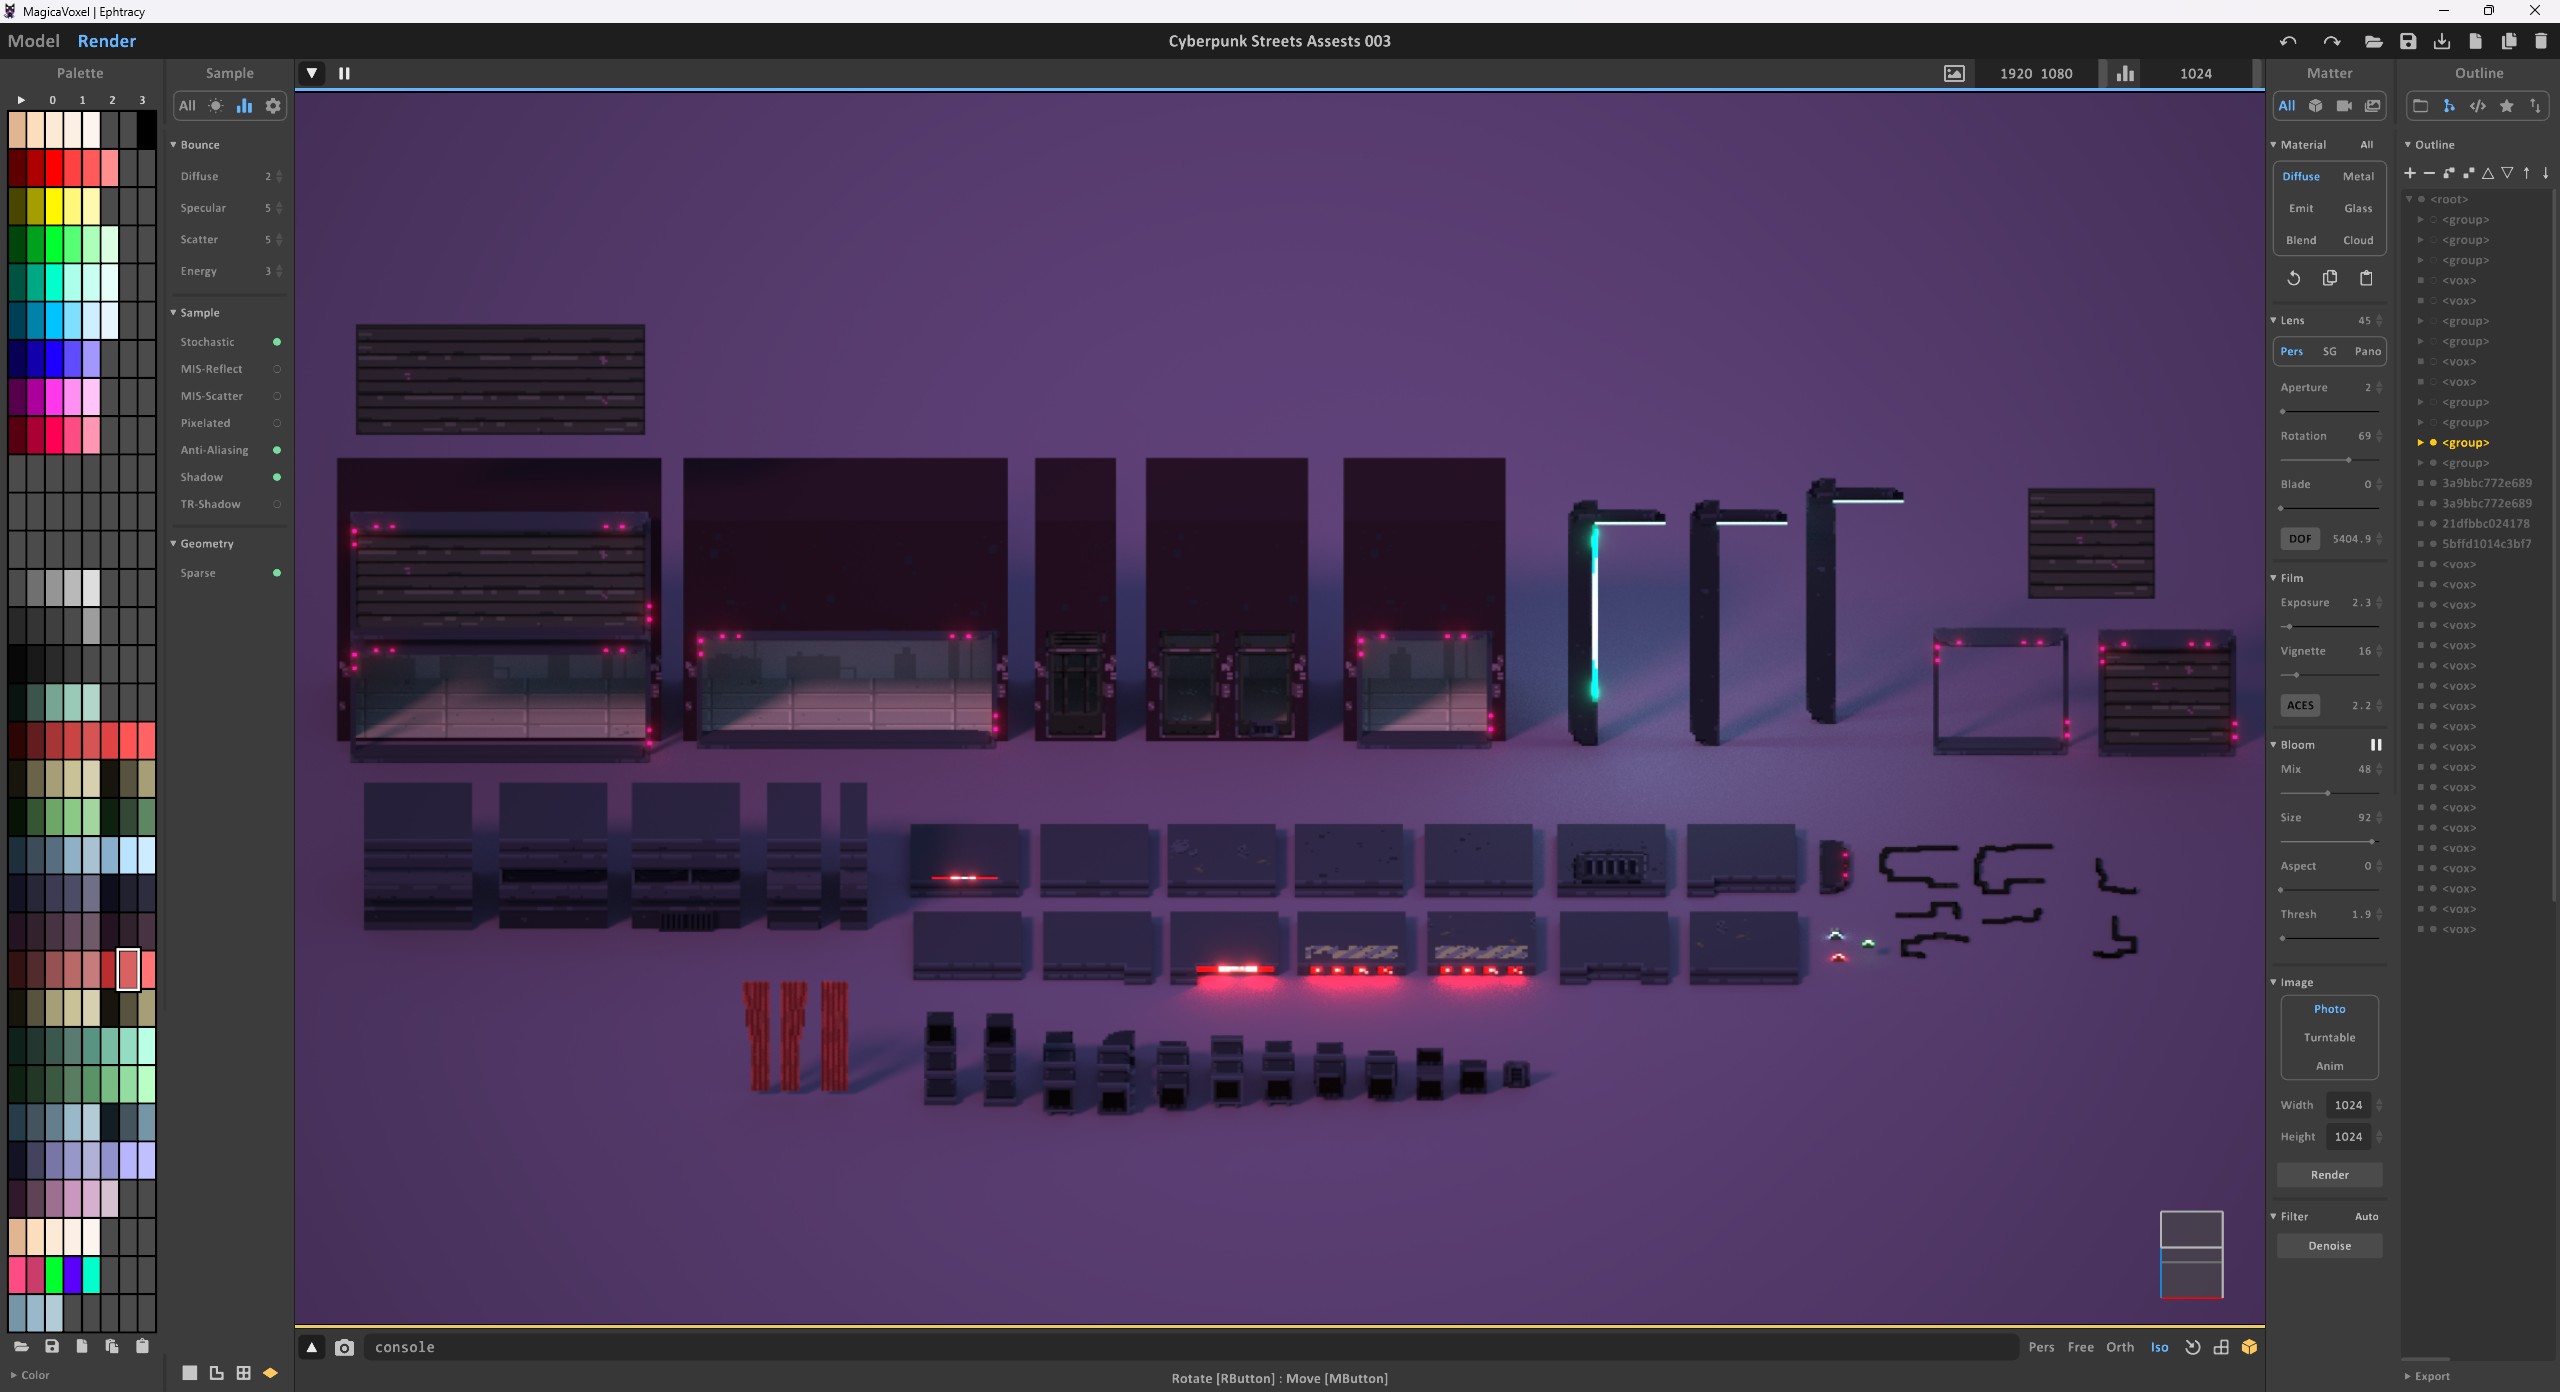Select the Metal material type

(x=2358, y=176)
